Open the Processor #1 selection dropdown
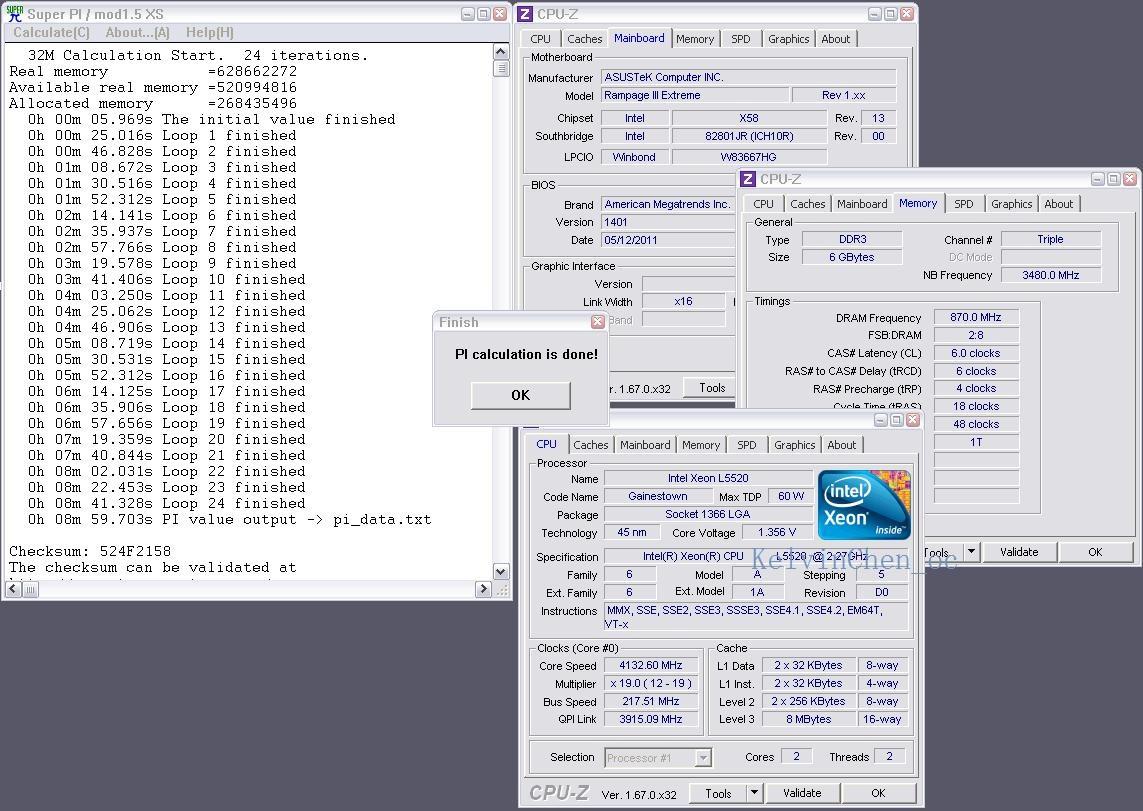The height and width of the screenshot is (811, 1143). 658,758
